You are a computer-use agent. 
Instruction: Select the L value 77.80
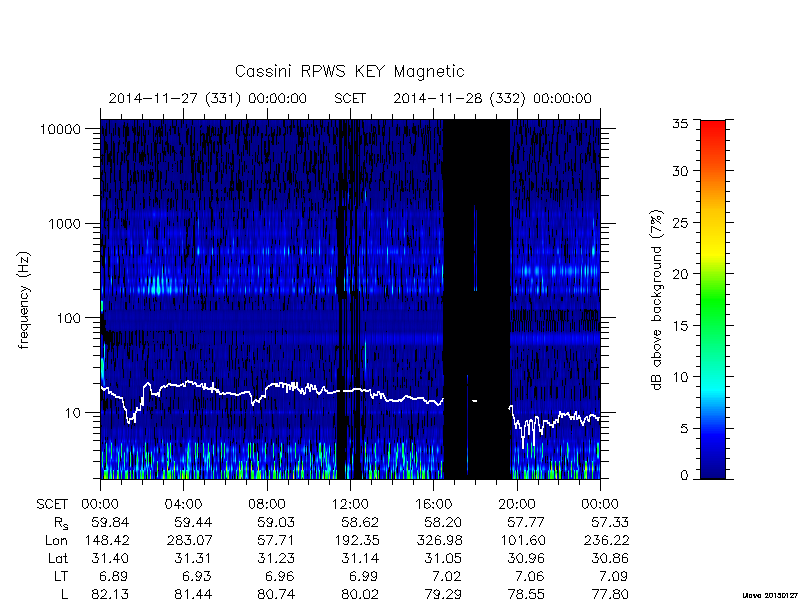610,594
